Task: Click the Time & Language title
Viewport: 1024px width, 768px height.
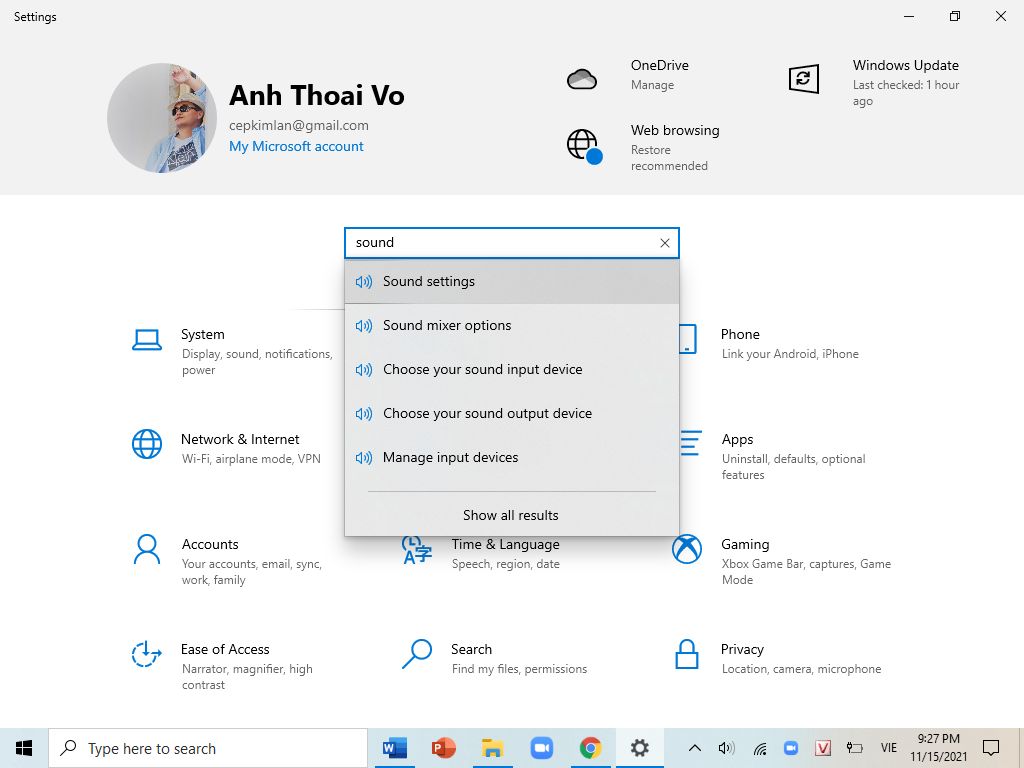Action: 505,545
